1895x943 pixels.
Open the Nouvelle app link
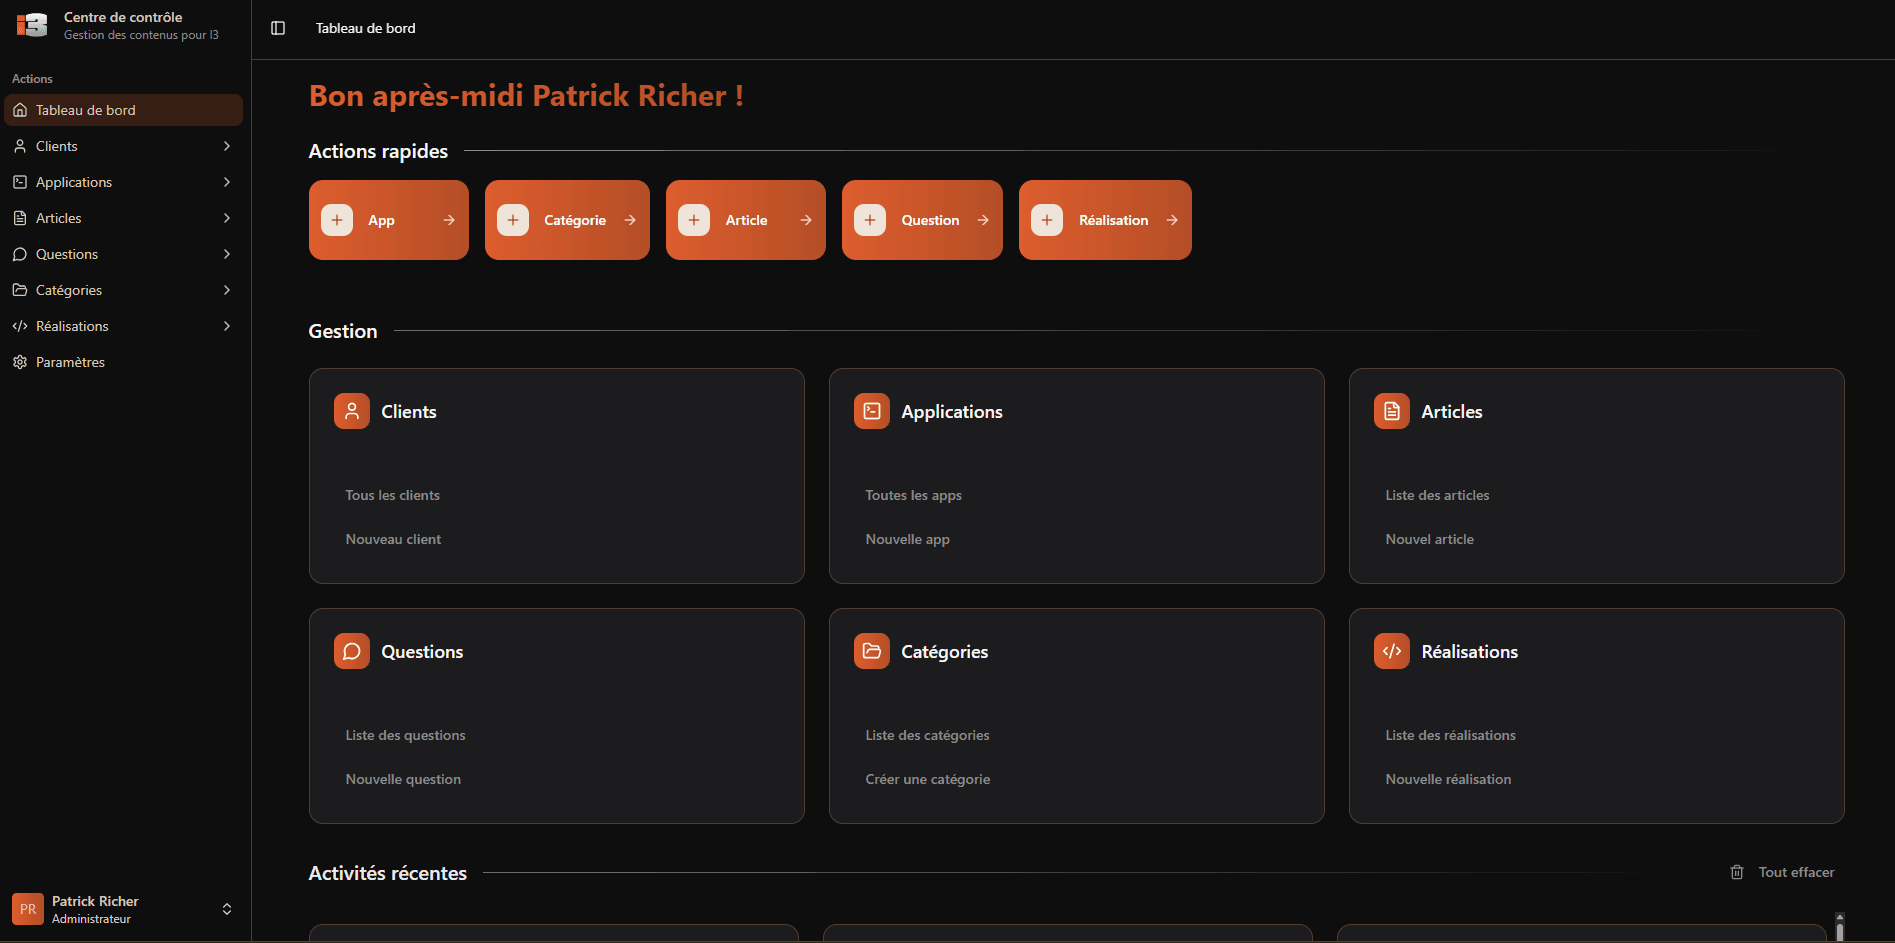[x=908, y=539]
